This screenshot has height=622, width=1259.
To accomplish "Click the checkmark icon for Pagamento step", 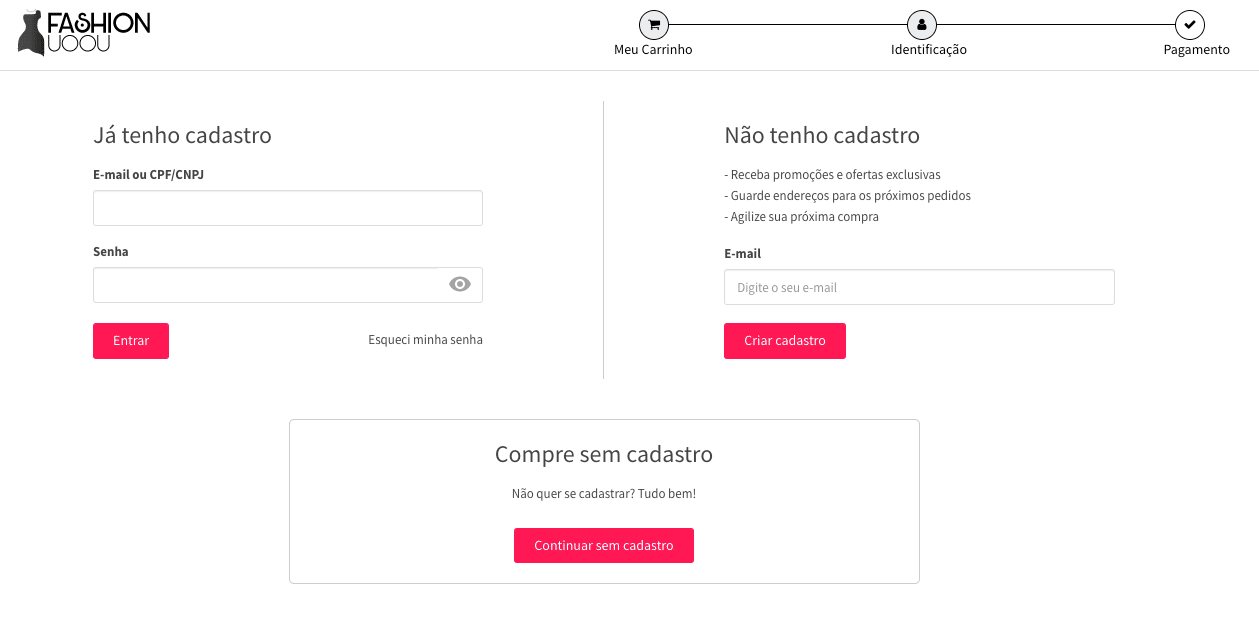I will tap(1188, 24).
